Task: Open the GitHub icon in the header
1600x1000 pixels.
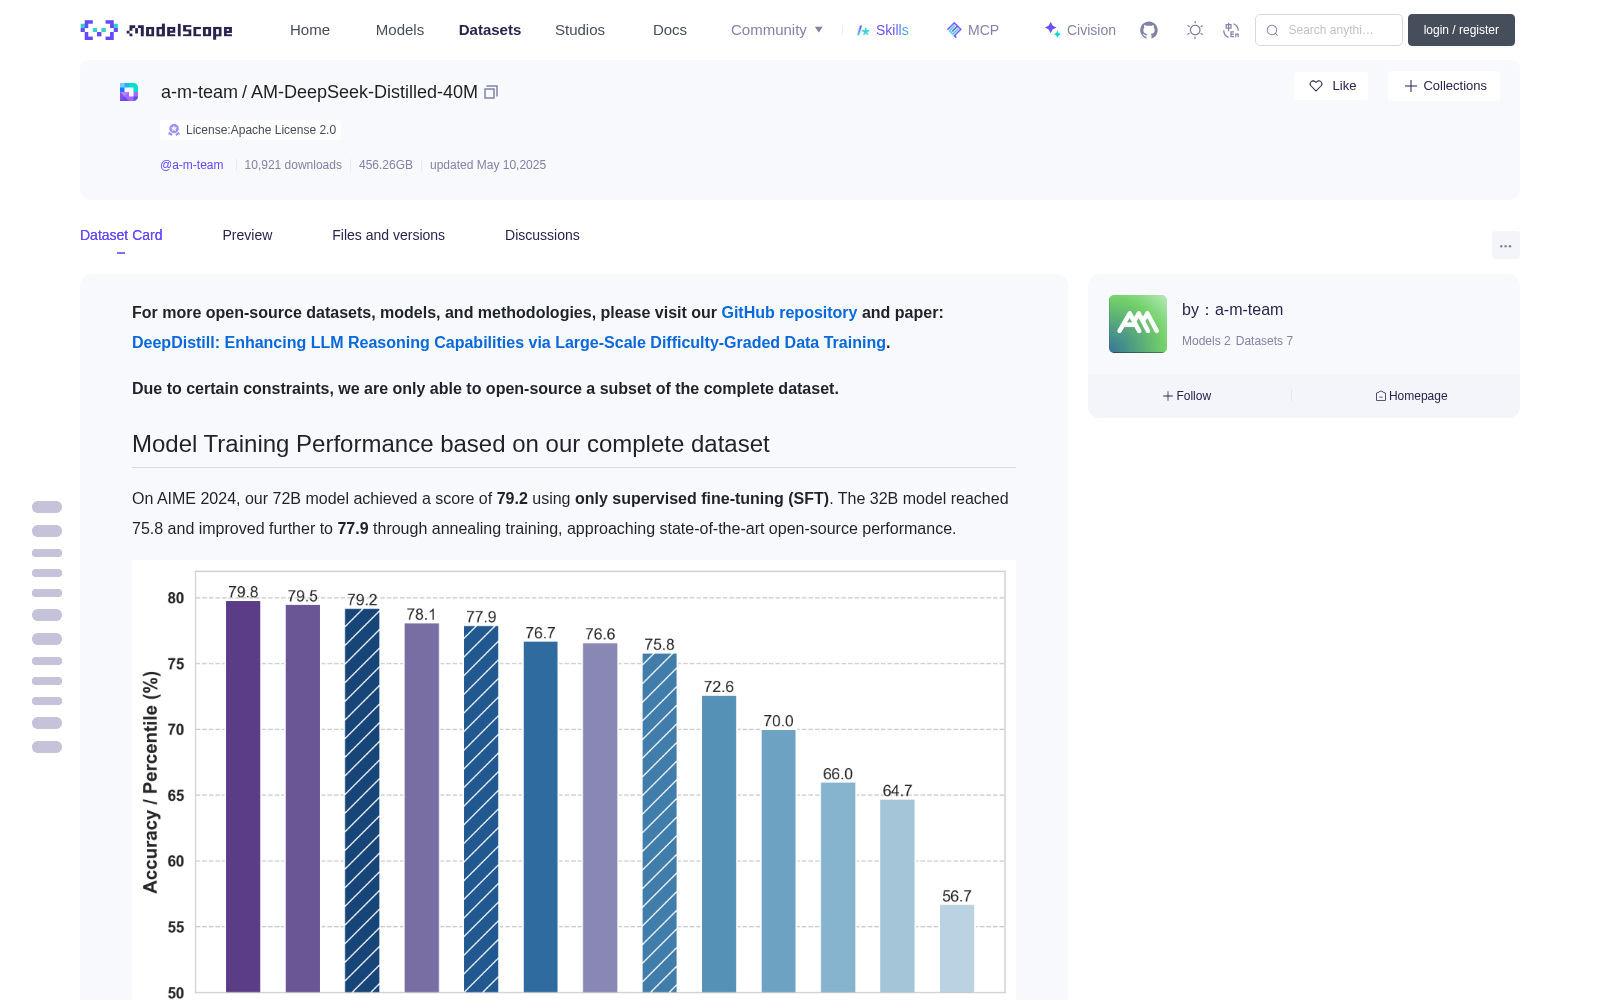Action: (1149, 30)
